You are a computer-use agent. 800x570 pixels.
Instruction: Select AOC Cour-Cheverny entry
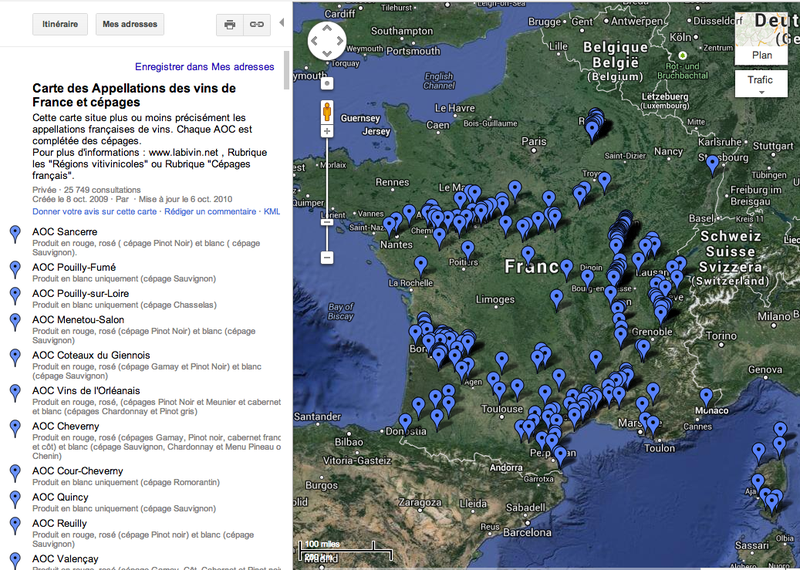(78, 471)
